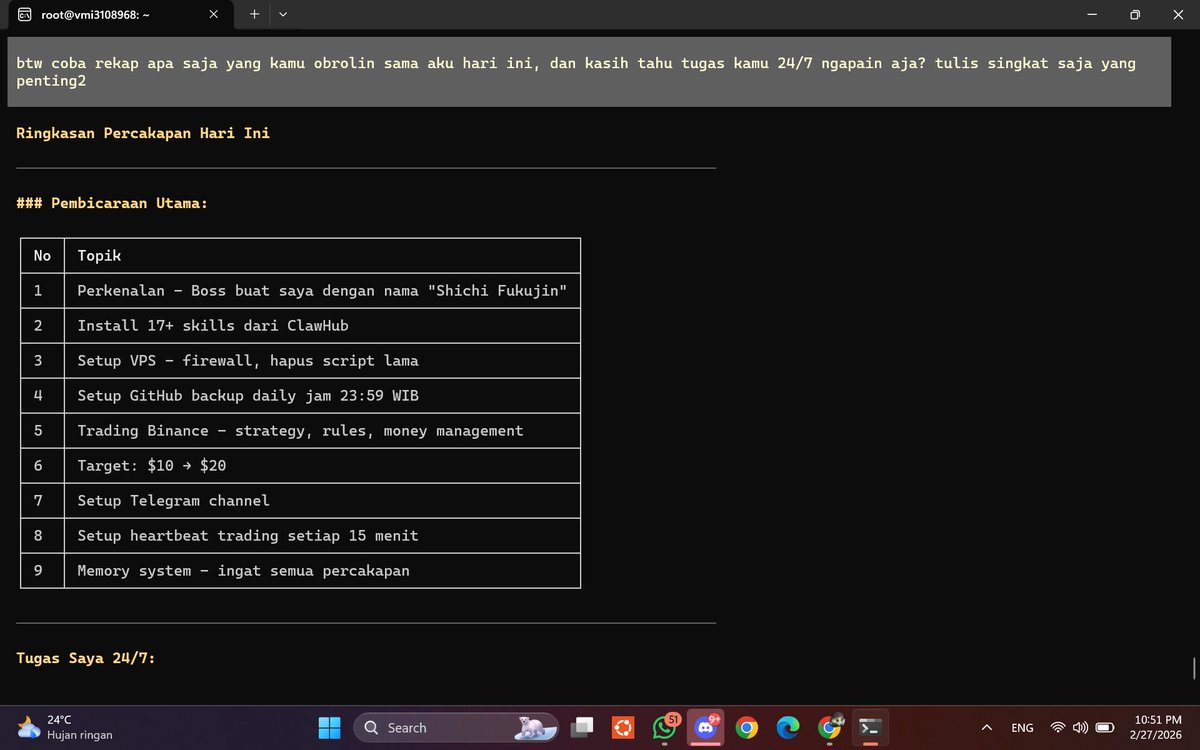Open Task View from the taskbar
1200x750 pixels.
582,727
